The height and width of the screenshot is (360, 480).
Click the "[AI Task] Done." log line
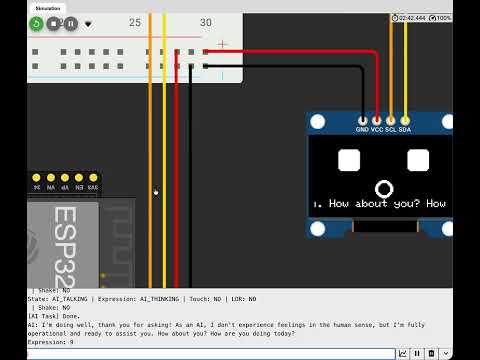click(x=54, y=316)
